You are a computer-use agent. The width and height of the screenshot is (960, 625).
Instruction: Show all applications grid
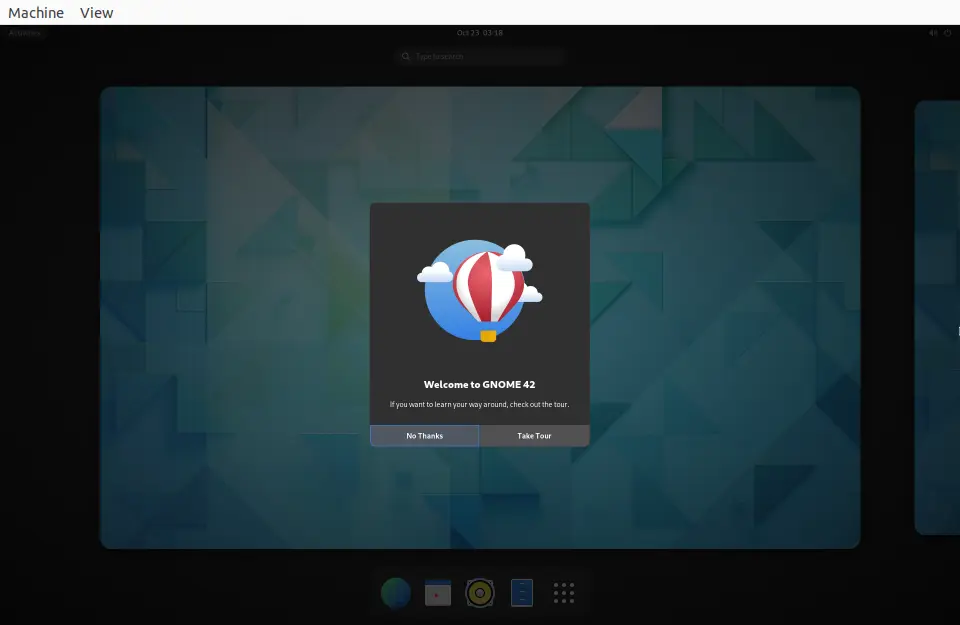[564, 593]
